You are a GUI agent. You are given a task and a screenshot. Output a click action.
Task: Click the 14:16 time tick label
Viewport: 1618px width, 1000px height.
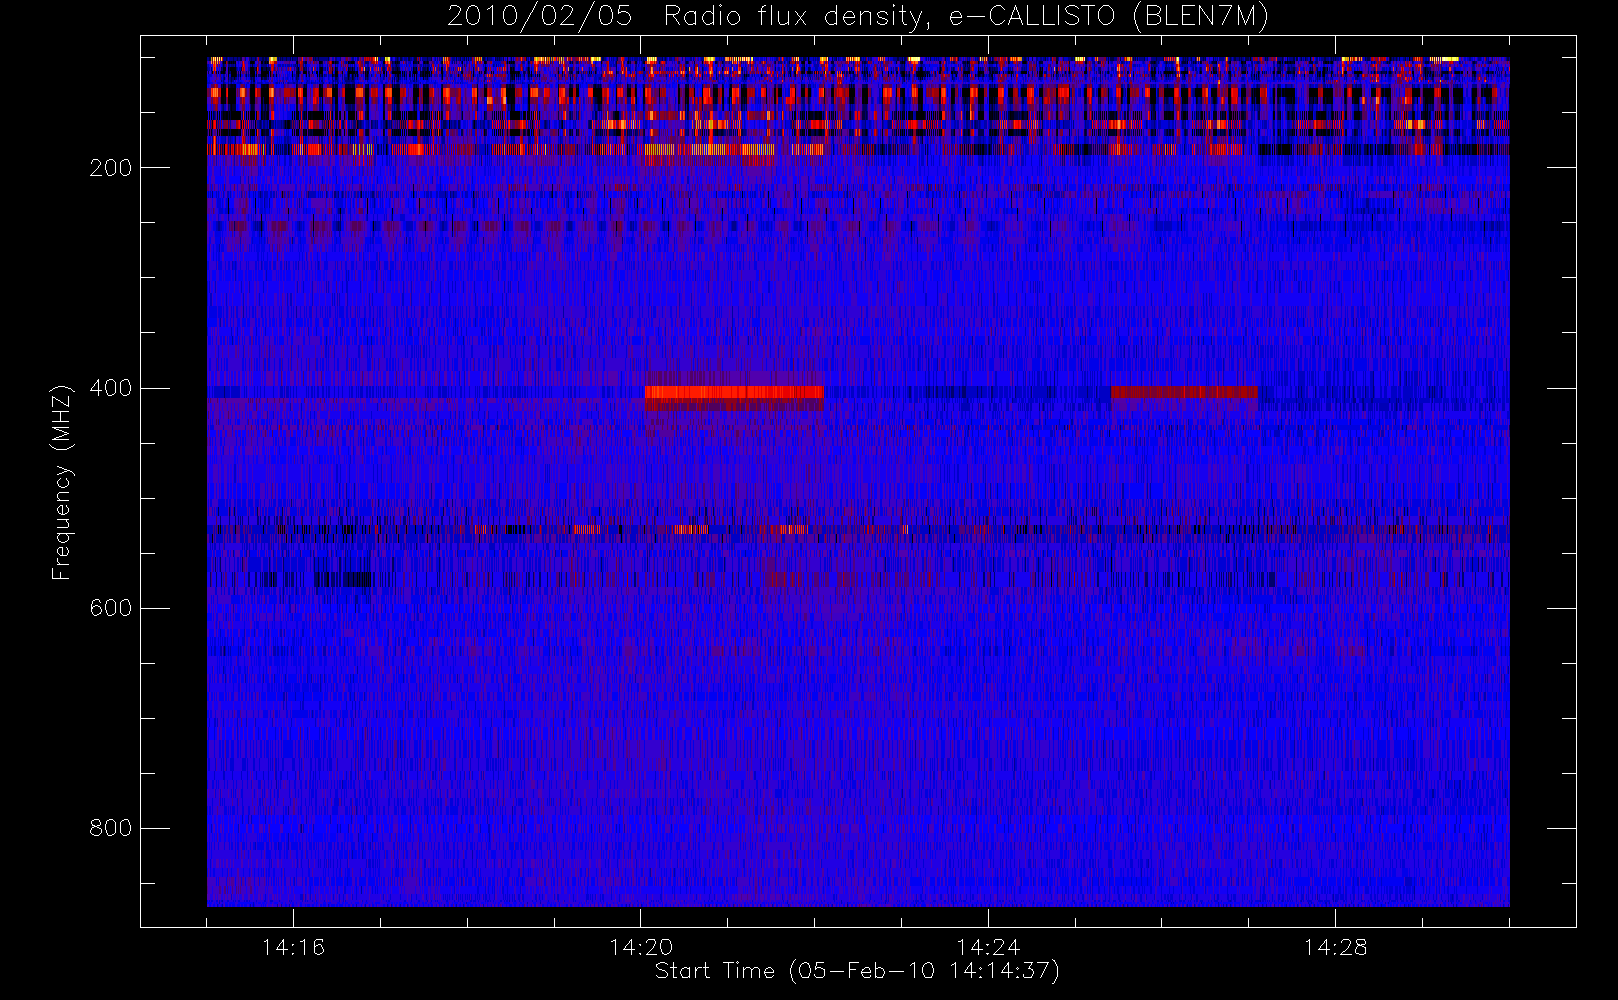pyautogui.click(x=293, y=947)
